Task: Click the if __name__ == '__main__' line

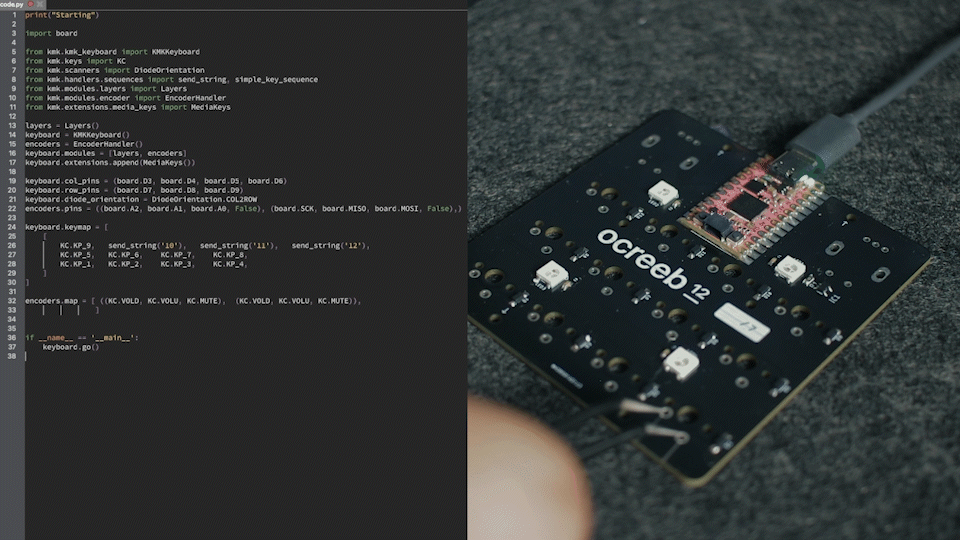Action: (x=82, y=338)
